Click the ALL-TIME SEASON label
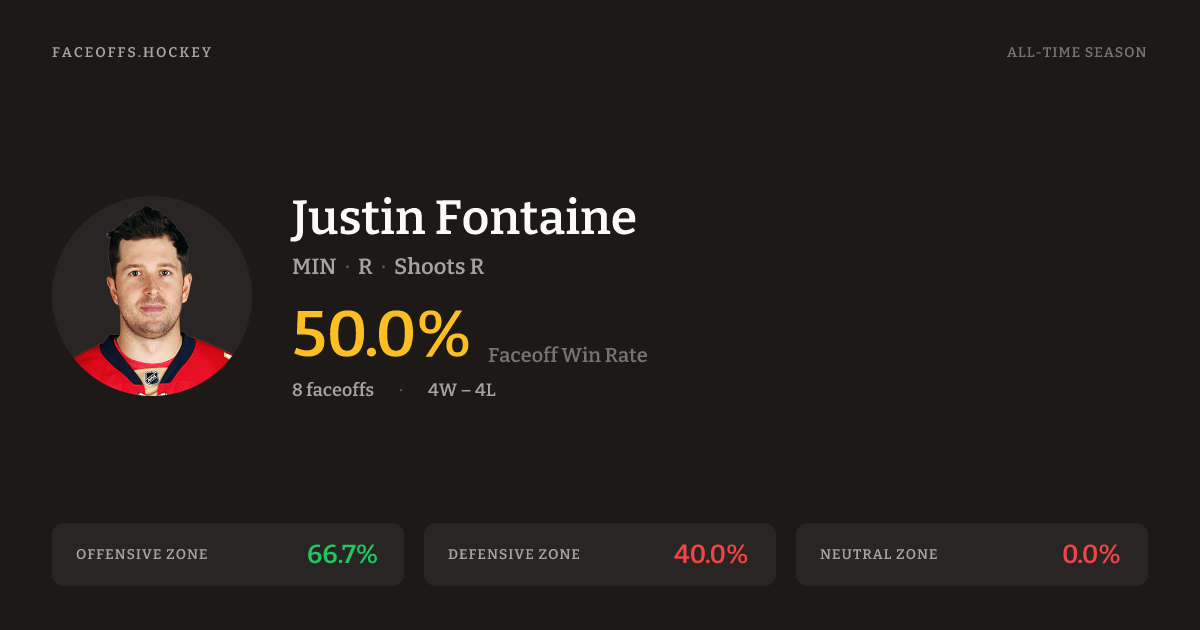1200x630 pixels. click(1076, 52)
